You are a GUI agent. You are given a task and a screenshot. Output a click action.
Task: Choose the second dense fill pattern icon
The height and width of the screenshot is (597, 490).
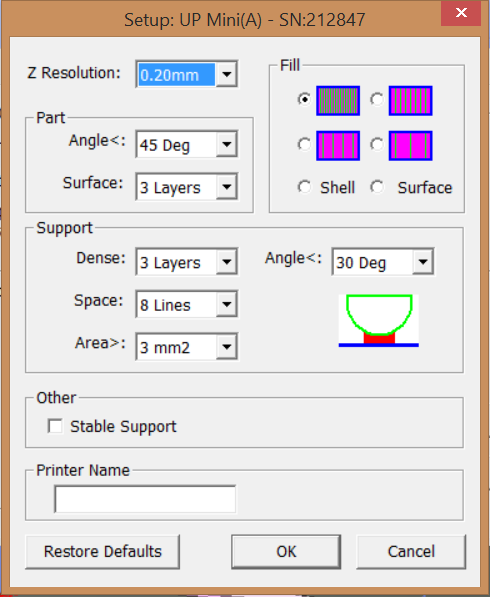tap(410, 101)
